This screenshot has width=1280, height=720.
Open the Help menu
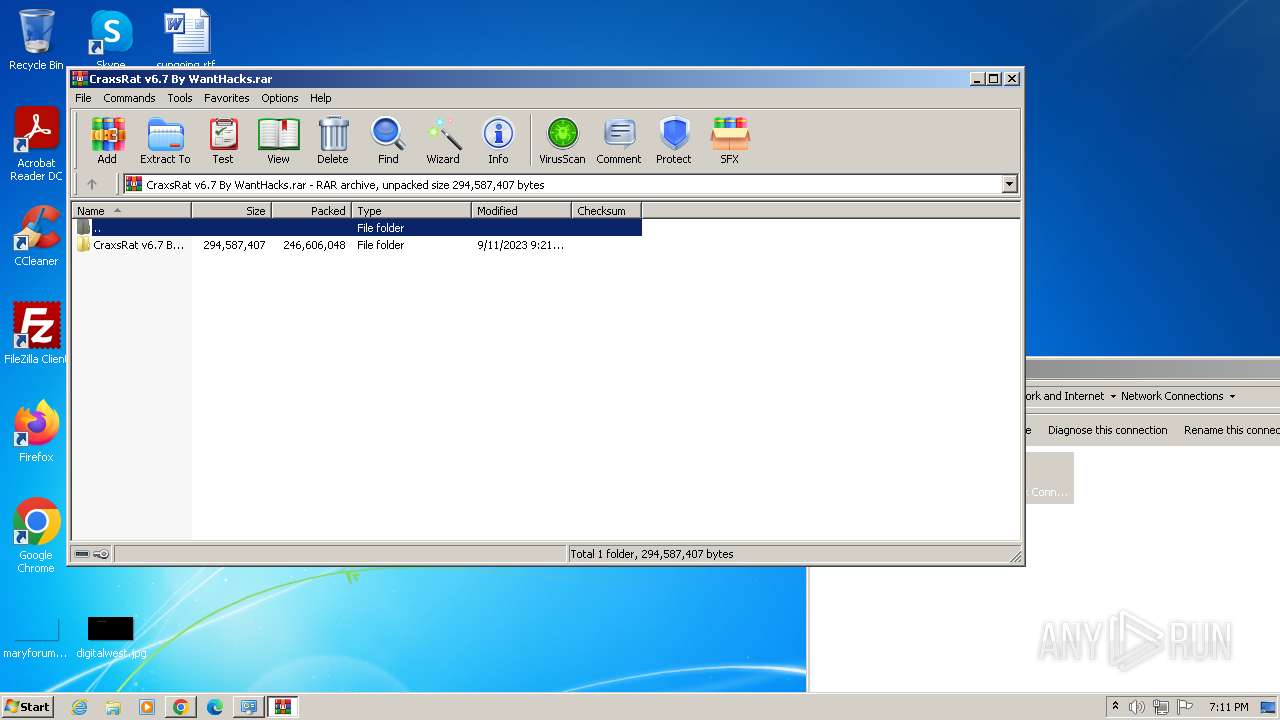pyautogui.click(x=320, y=98)
